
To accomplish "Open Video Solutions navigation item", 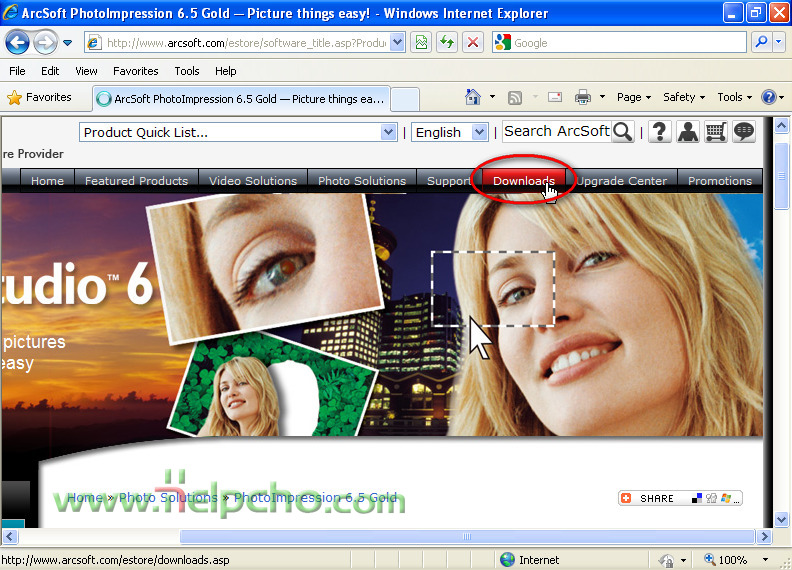I will pos(253,181).
